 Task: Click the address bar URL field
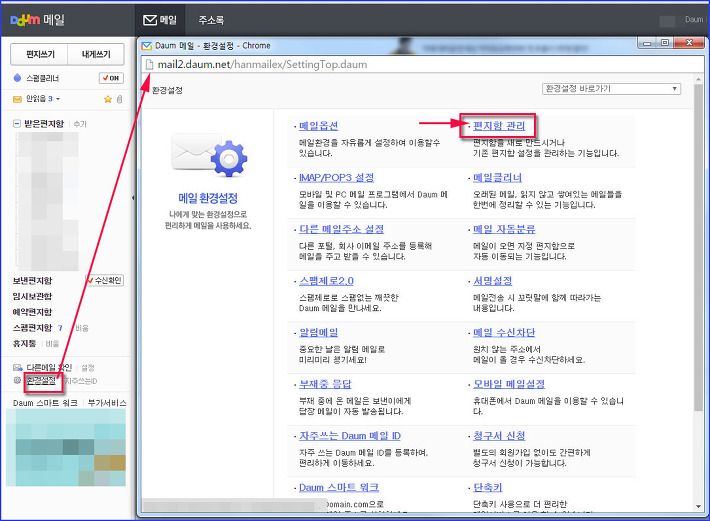(421, 64)
